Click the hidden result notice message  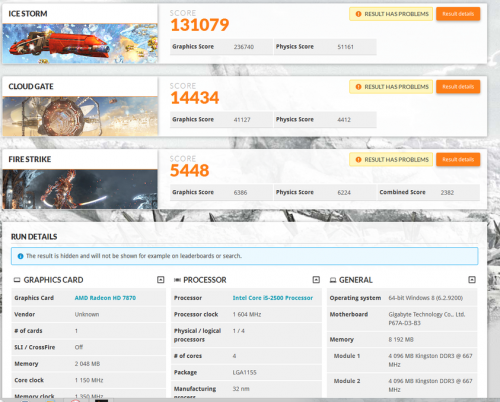134,256
